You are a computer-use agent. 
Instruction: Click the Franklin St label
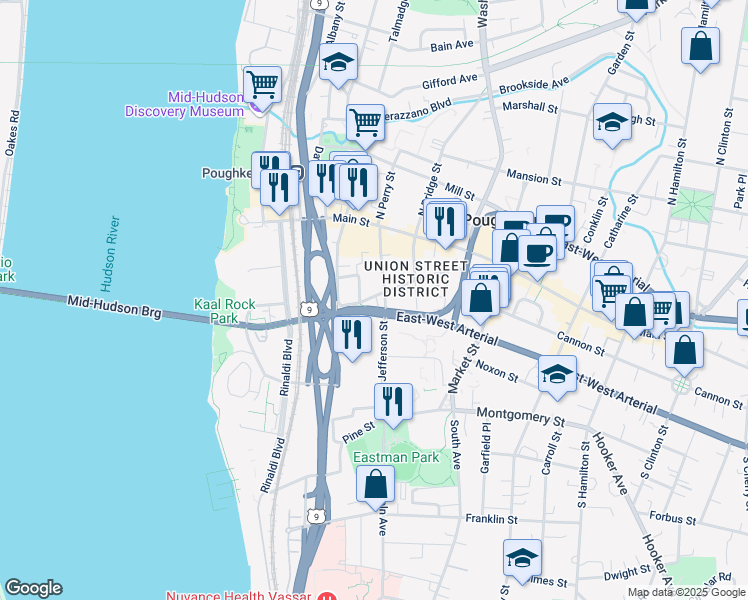pyautogui.click(x=491, y=519)
